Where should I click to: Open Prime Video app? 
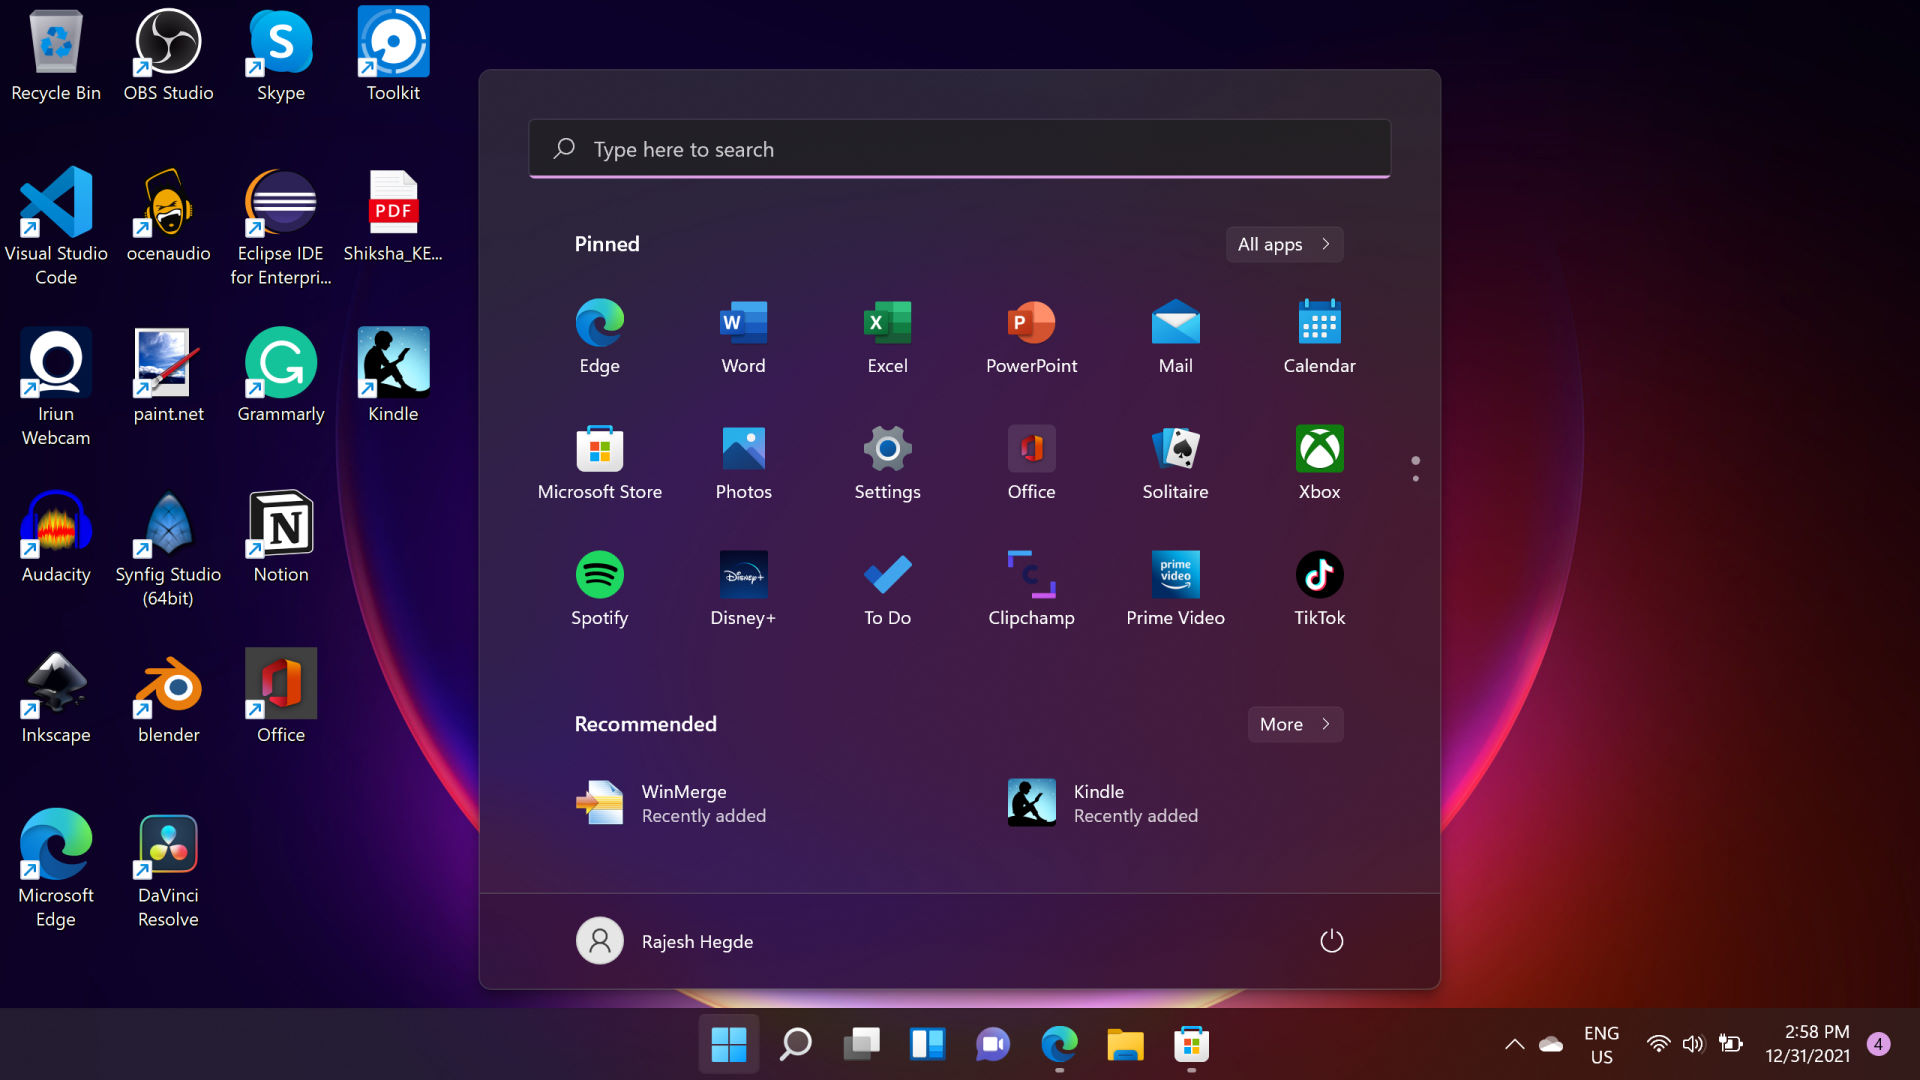tap(1175, 590)
